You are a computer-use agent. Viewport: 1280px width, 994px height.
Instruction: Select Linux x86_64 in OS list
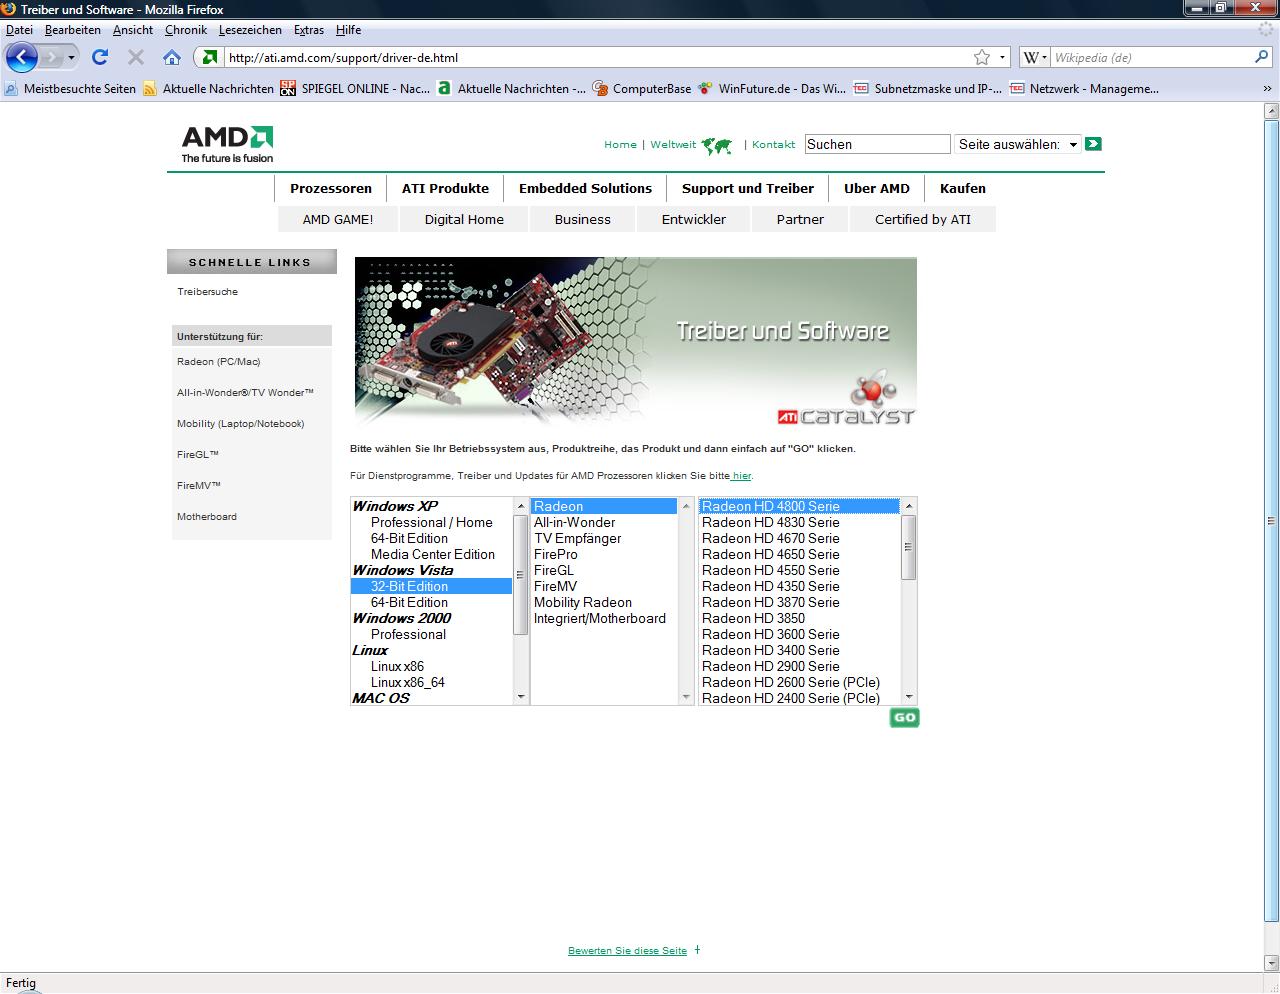(432, 682)
